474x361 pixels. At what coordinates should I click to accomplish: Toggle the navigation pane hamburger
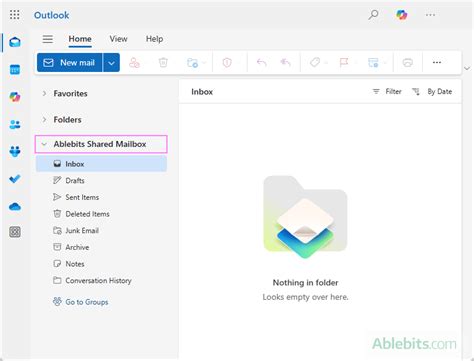point(48,39)
